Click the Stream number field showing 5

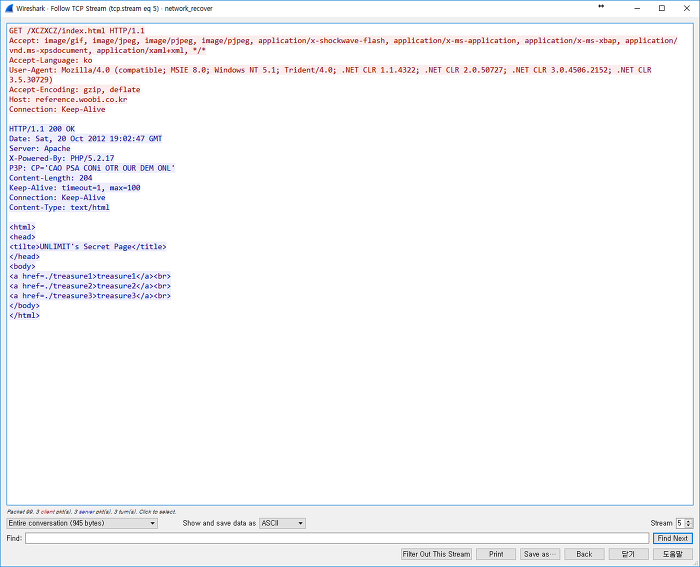click(x=680, y=523)
